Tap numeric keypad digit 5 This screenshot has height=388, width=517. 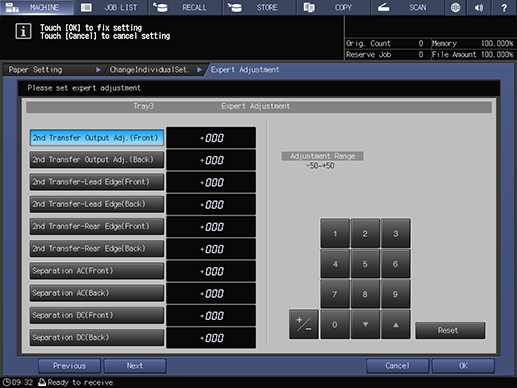[x=365, y=264]
